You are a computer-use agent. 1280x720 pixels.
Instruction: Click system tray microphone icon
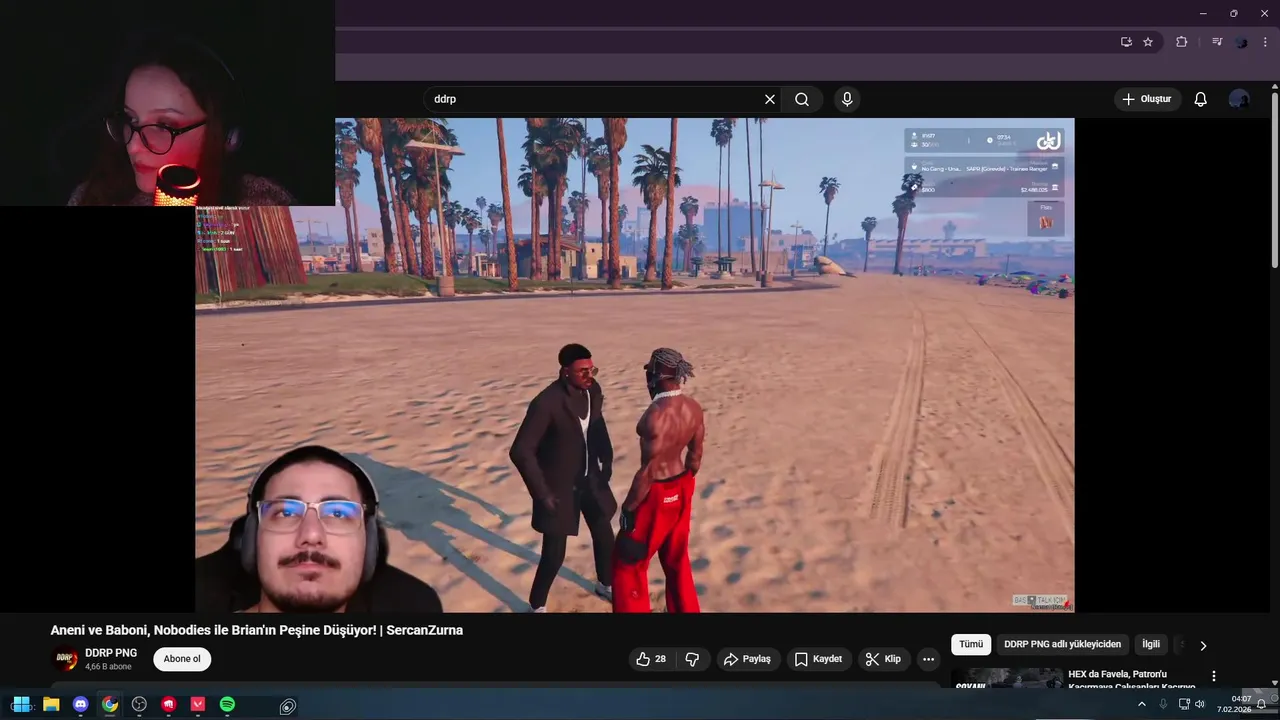1163,705
